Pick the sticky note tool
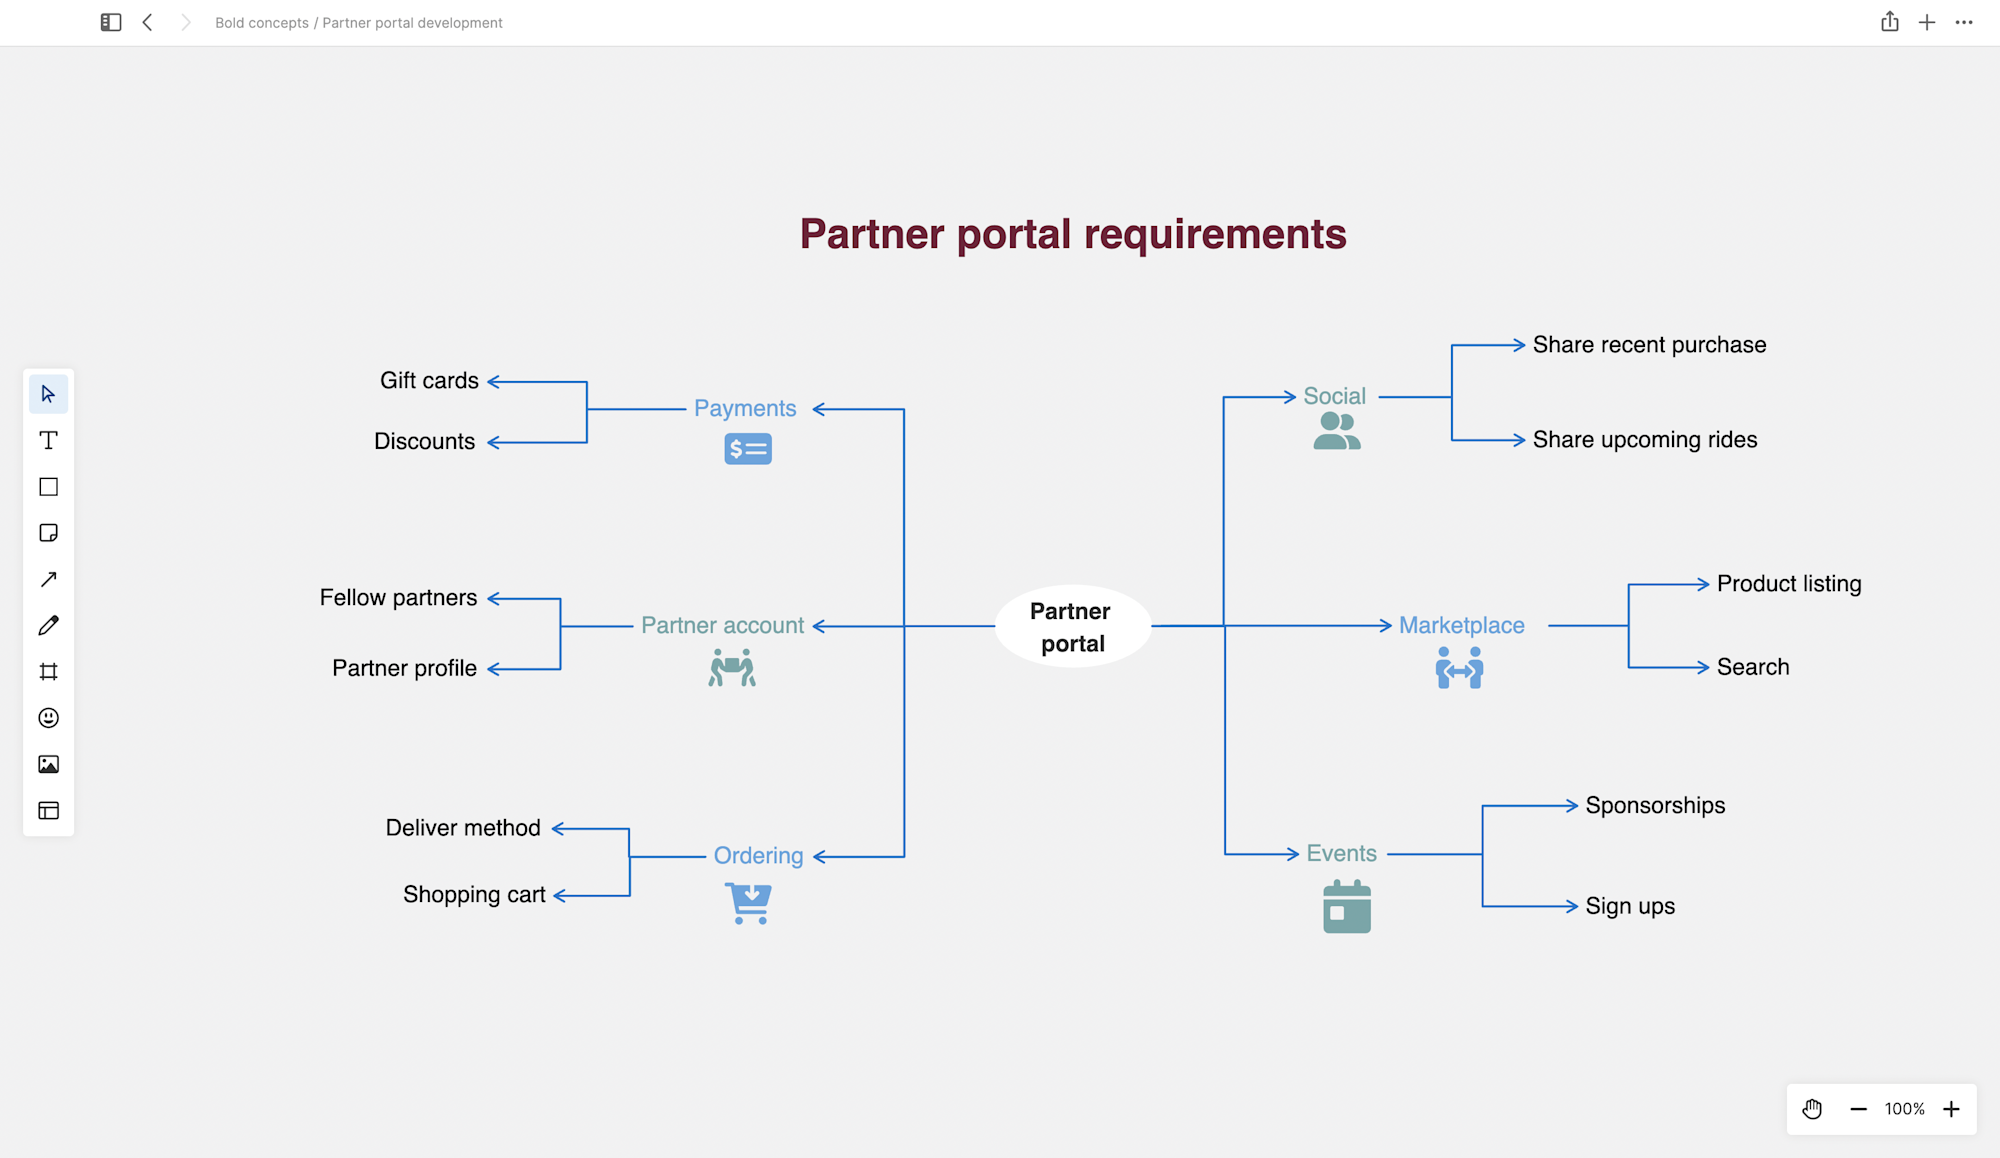Image resolution: width=2000 pixels, height=1158 pixels. click(48, 533)
